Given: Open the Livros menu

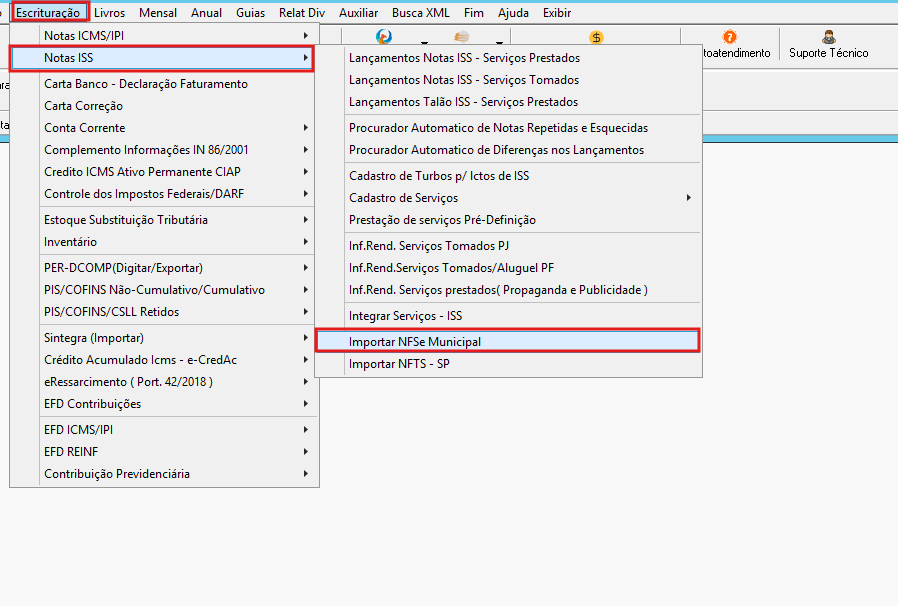Looking at the screenshot, I should point(109,13).
